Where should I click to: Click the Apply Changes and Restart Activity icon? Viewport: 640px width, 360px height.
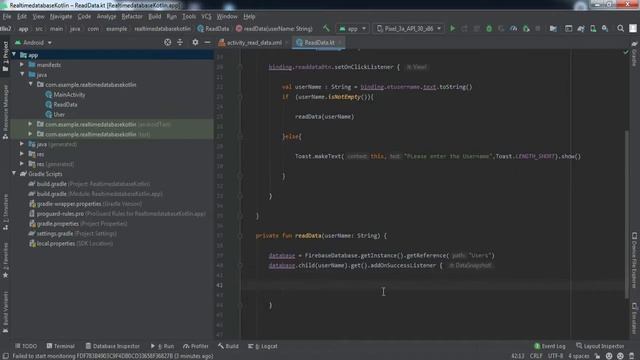point(464,29)
